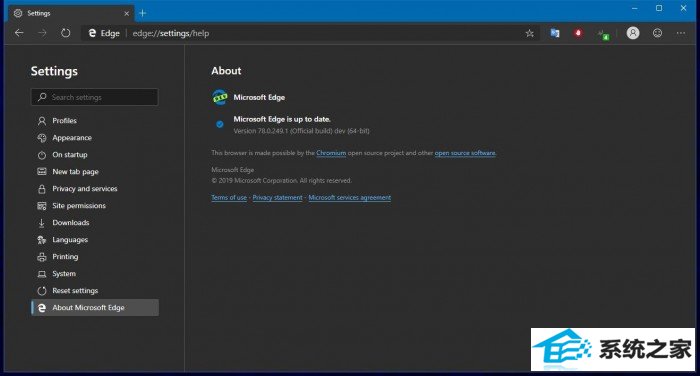
Task: Click the back navigation arrow
Action: point(19,33)
